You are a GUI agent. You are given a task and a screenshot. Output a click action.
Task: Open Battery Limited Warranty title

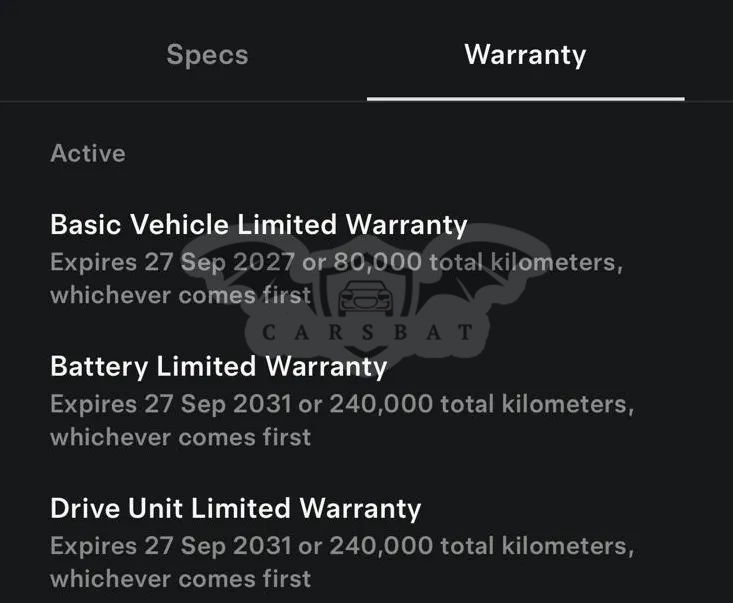pyautogui.click(x=218, y=366)
